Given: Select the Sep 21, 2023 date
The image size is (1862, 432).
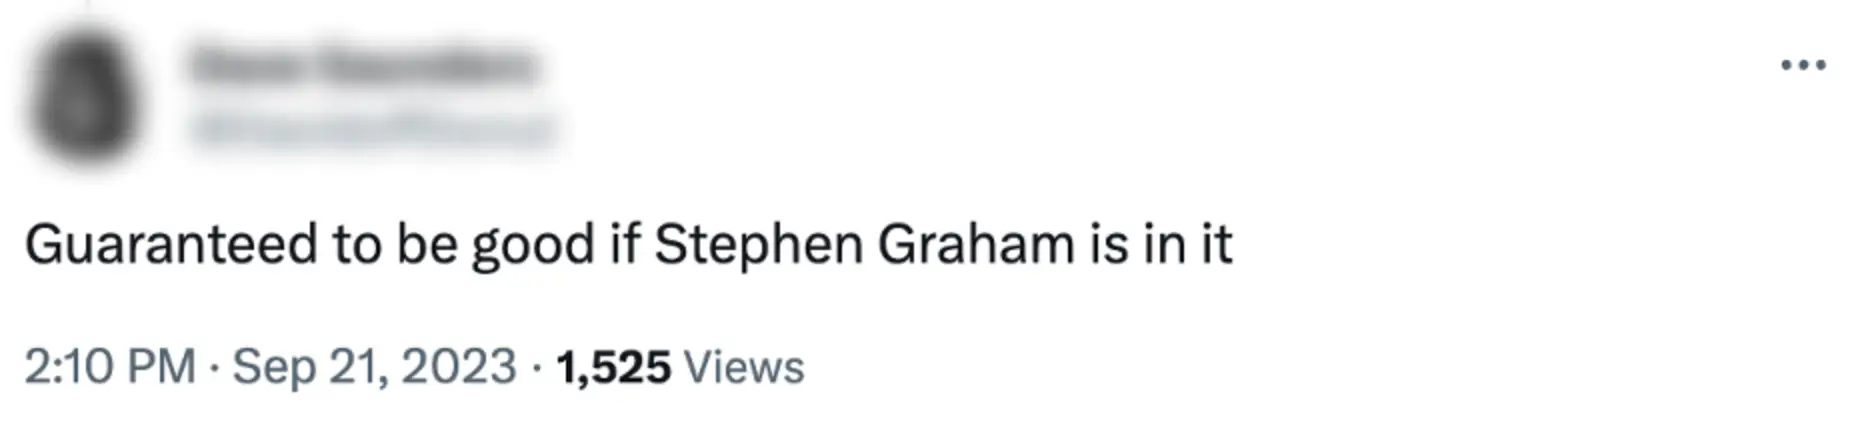Looking at the screenshot, I should [x=374, y=367].
